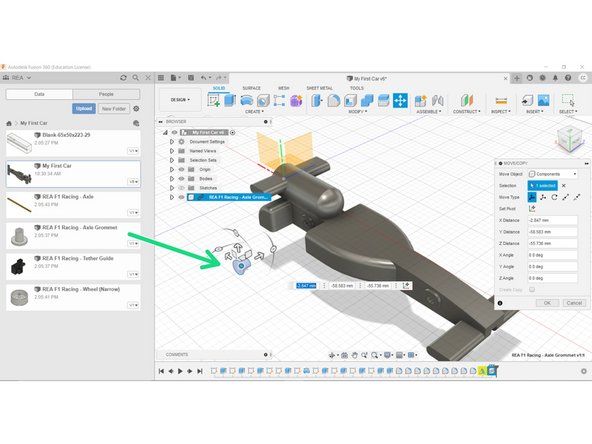Click the Insert Derive icon
Image resolution: width=592 pixels, height=444 pixels.
[x=527, y=100]
